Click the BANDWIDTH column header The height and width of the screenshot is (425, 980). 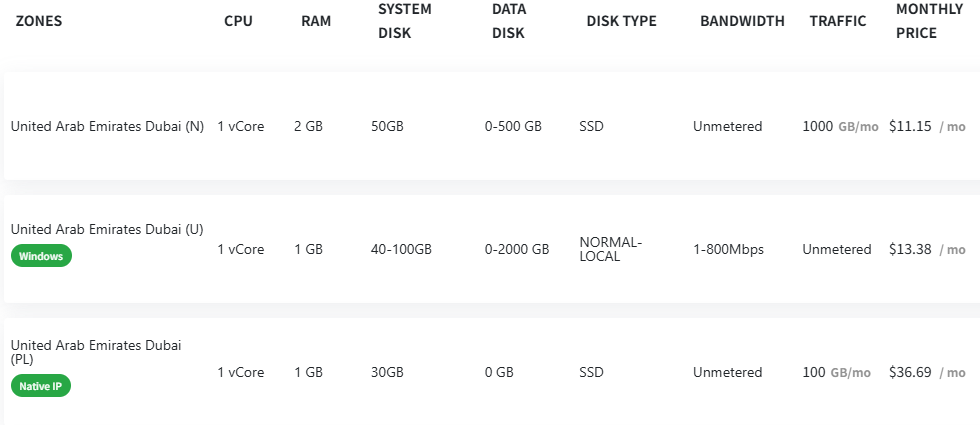click(742, 21)
